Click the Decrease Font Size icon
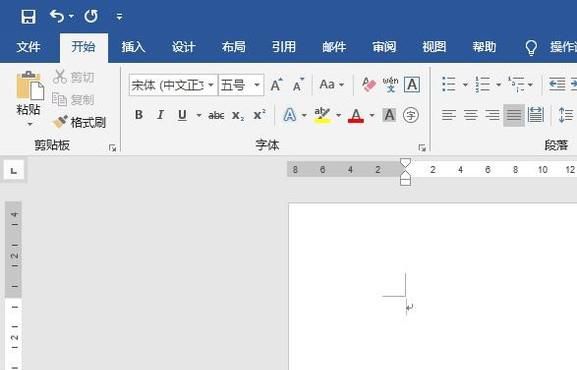This screenshot has width=577, height=370. pos(298,85)
